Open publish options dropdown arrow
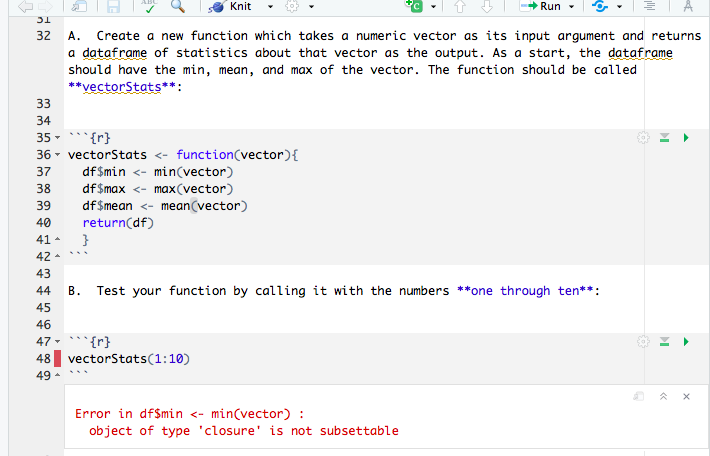 click(x=619, y=6)
